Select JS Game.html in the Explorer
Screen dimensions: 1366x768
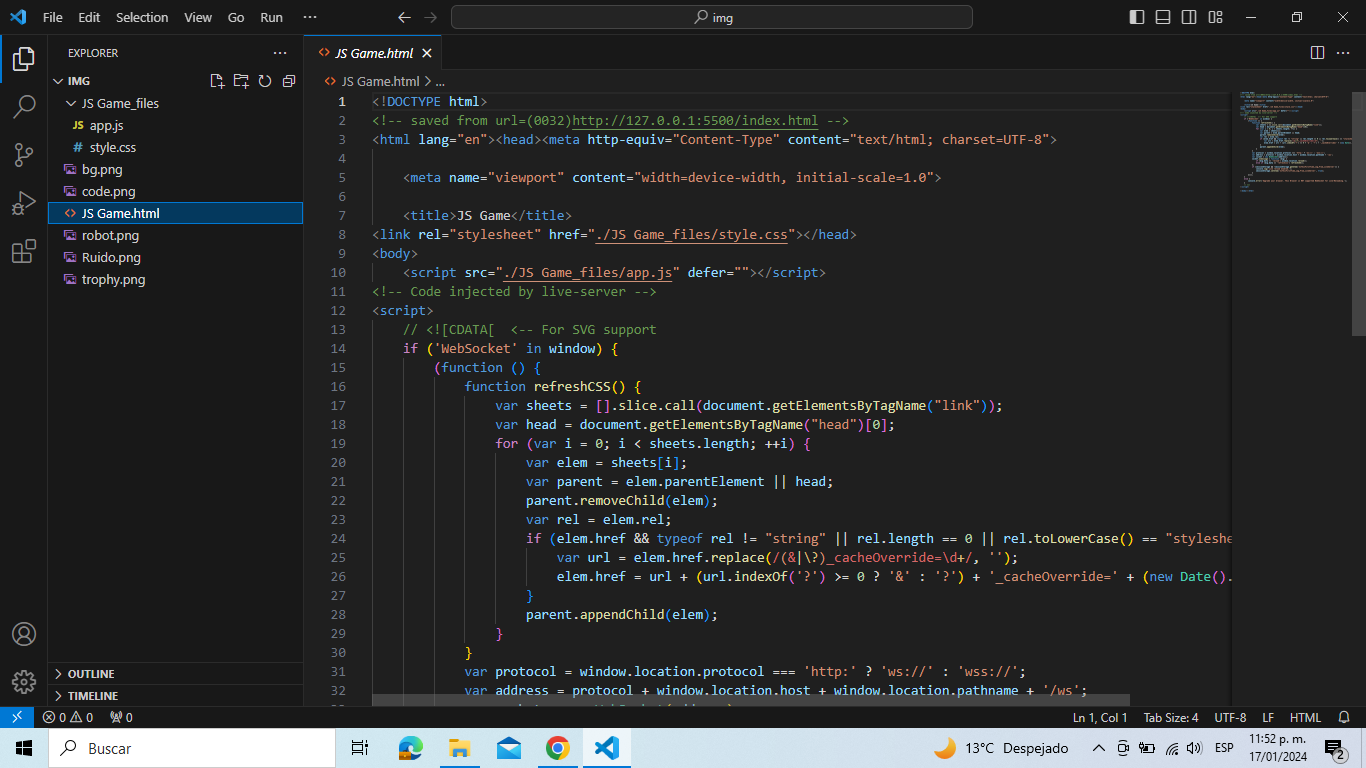175,213
